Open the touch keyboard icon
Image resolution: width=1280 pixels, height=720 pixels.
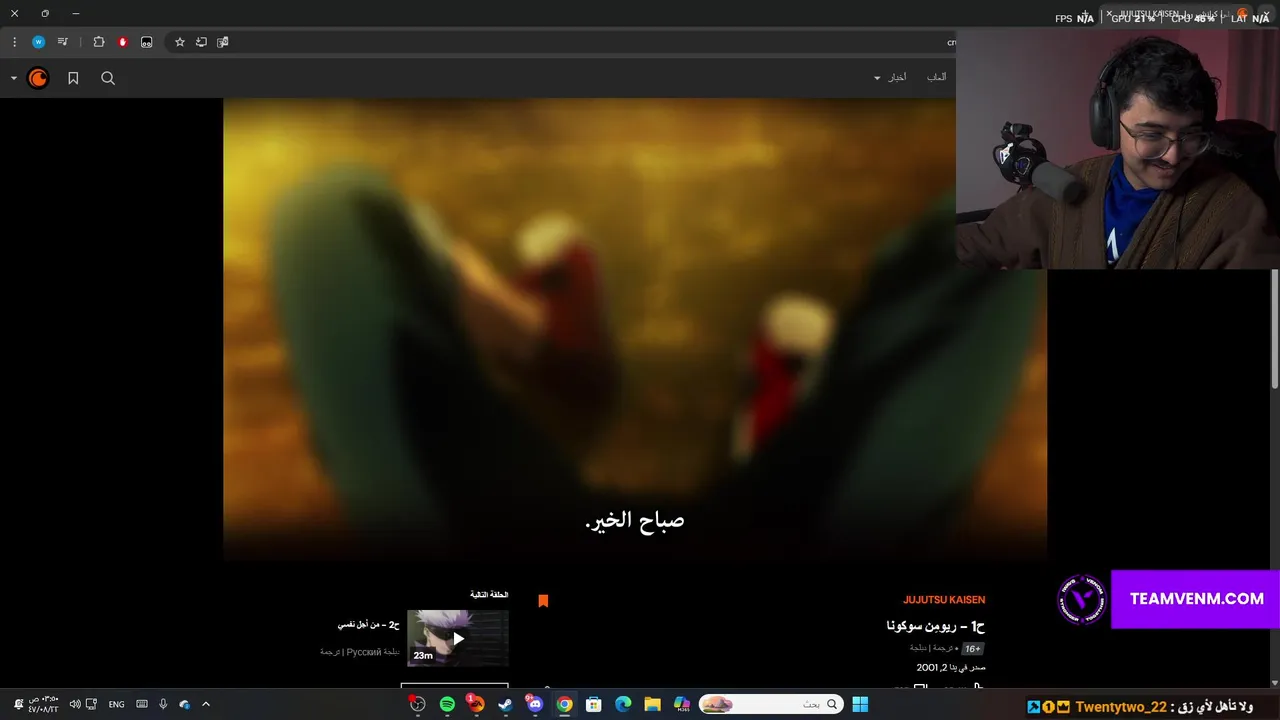click(x=141, y=704)
